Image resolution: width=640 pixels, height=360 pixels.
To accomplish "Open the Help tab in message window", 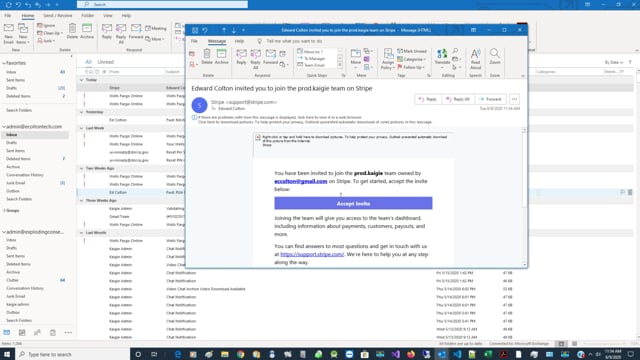I will [239, 41].
